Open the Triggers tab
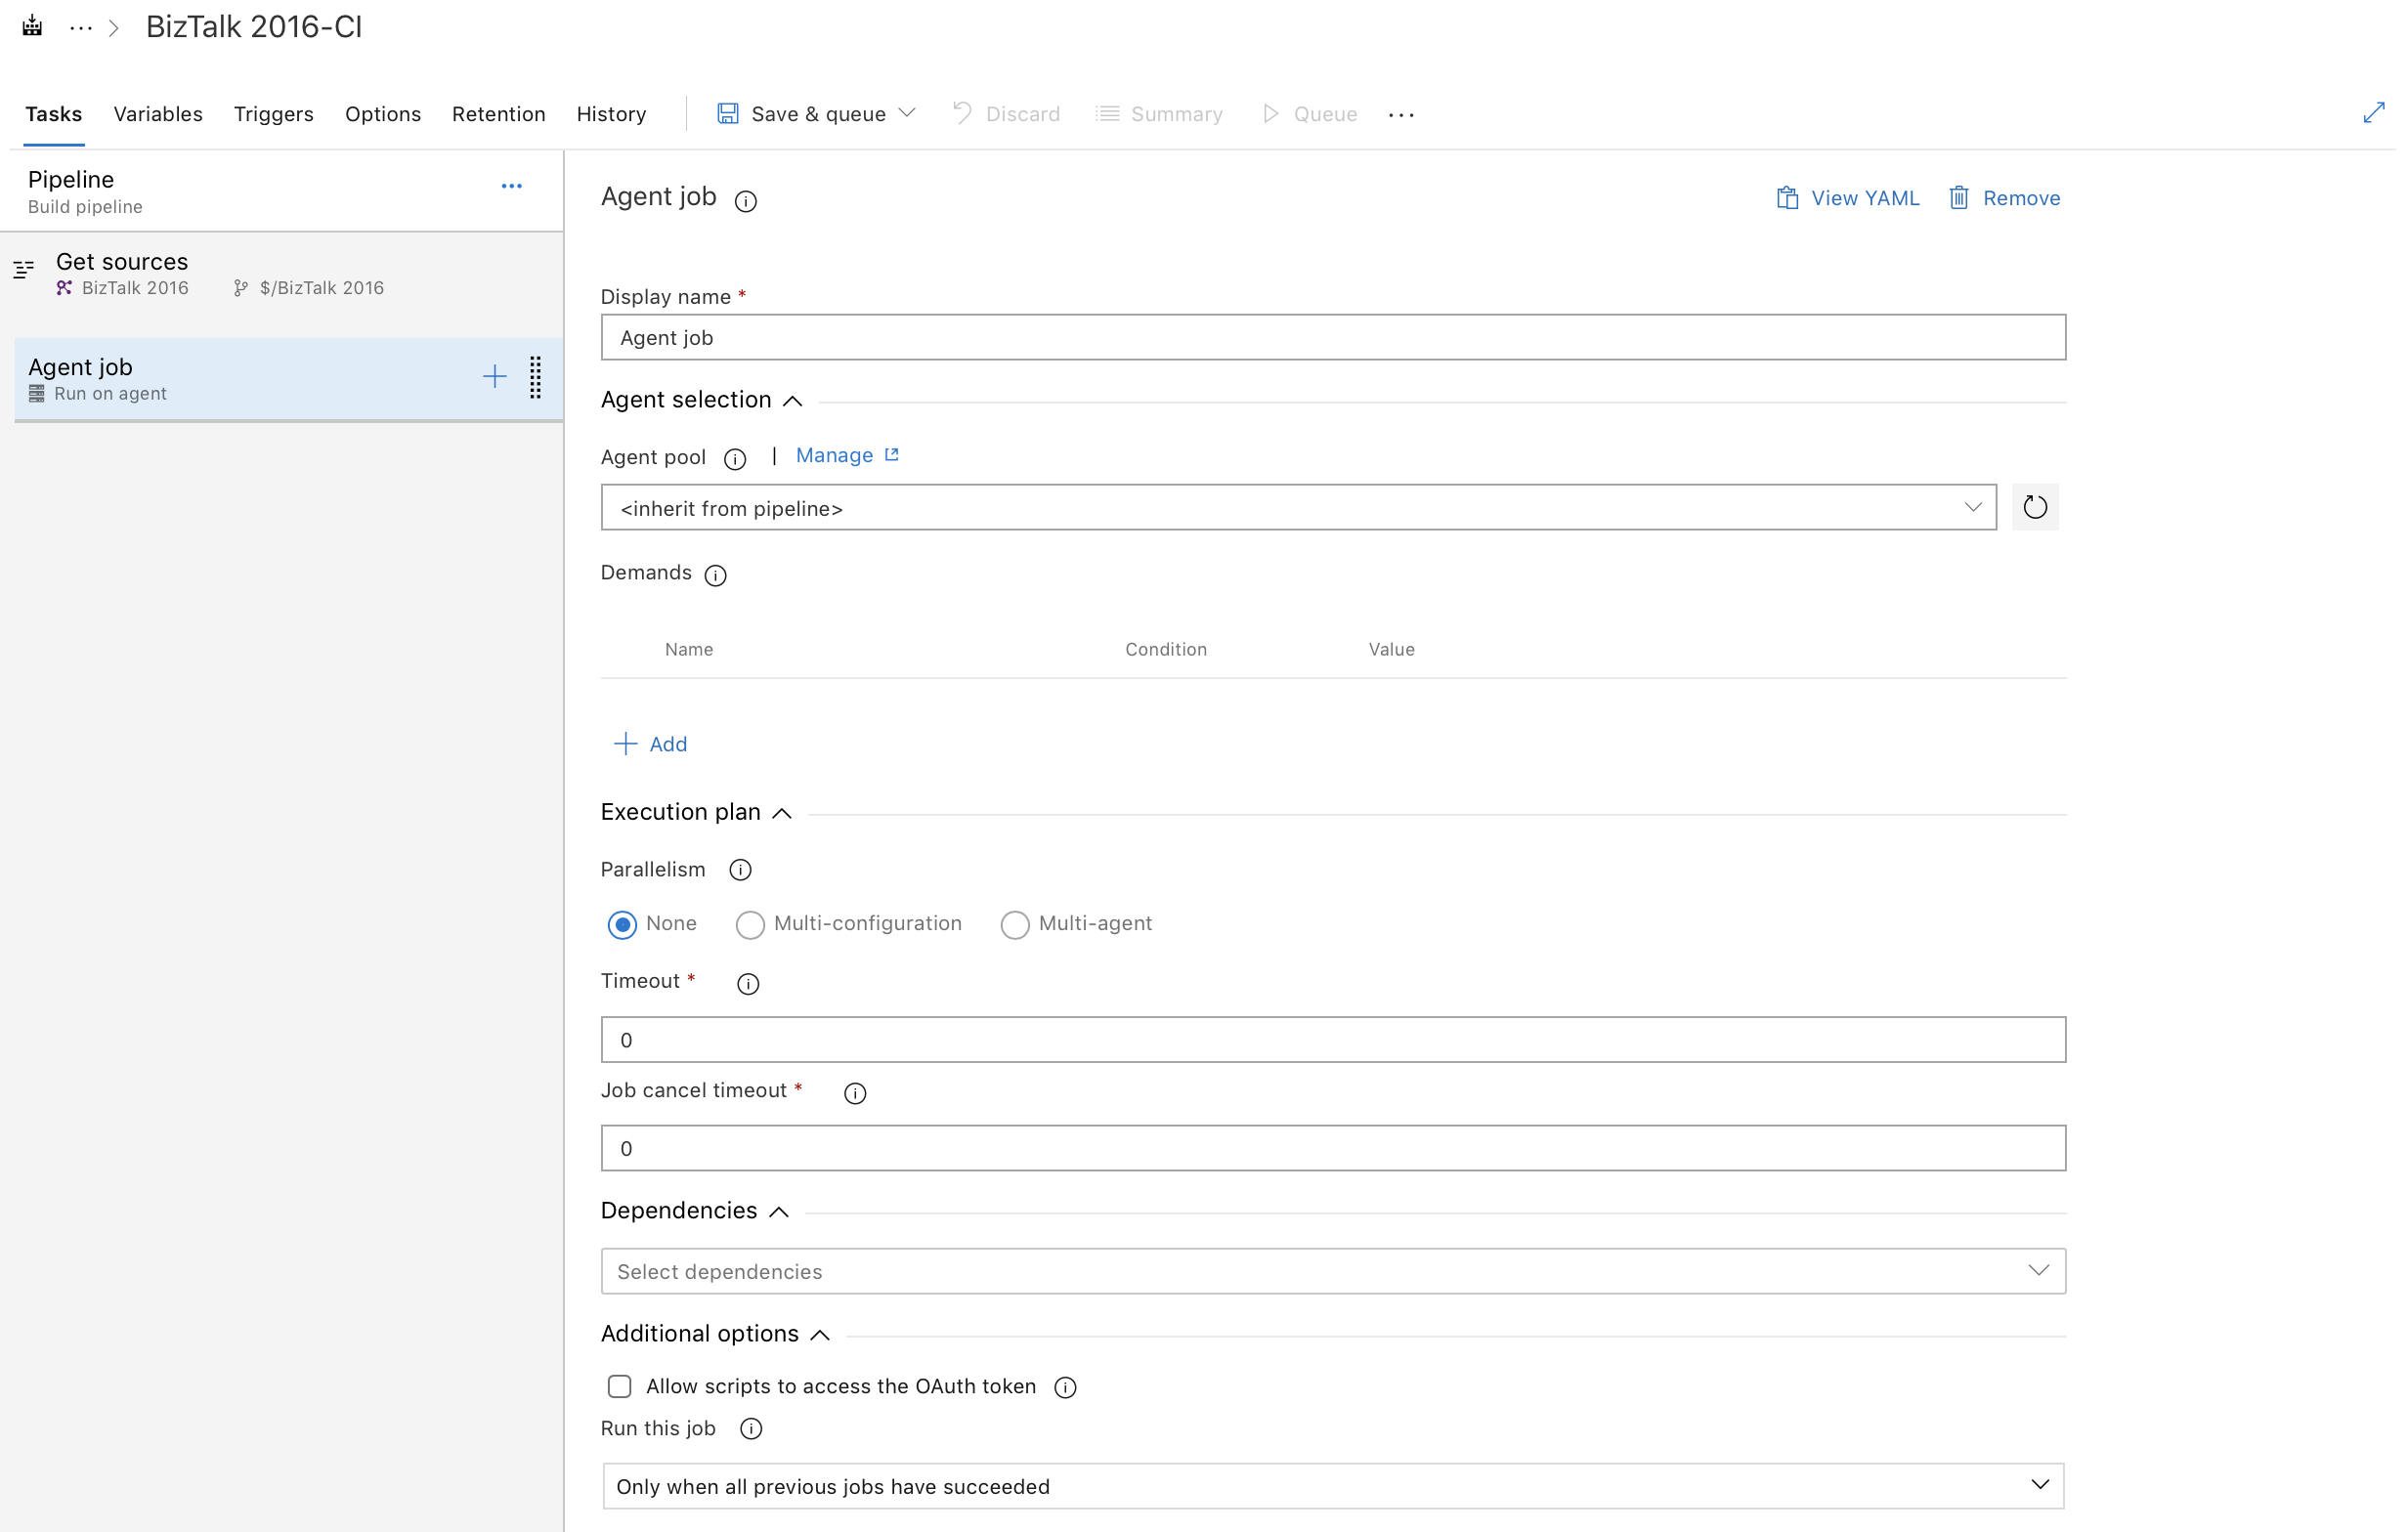This screenshot has height=1532, width=2408. [274, 114]
